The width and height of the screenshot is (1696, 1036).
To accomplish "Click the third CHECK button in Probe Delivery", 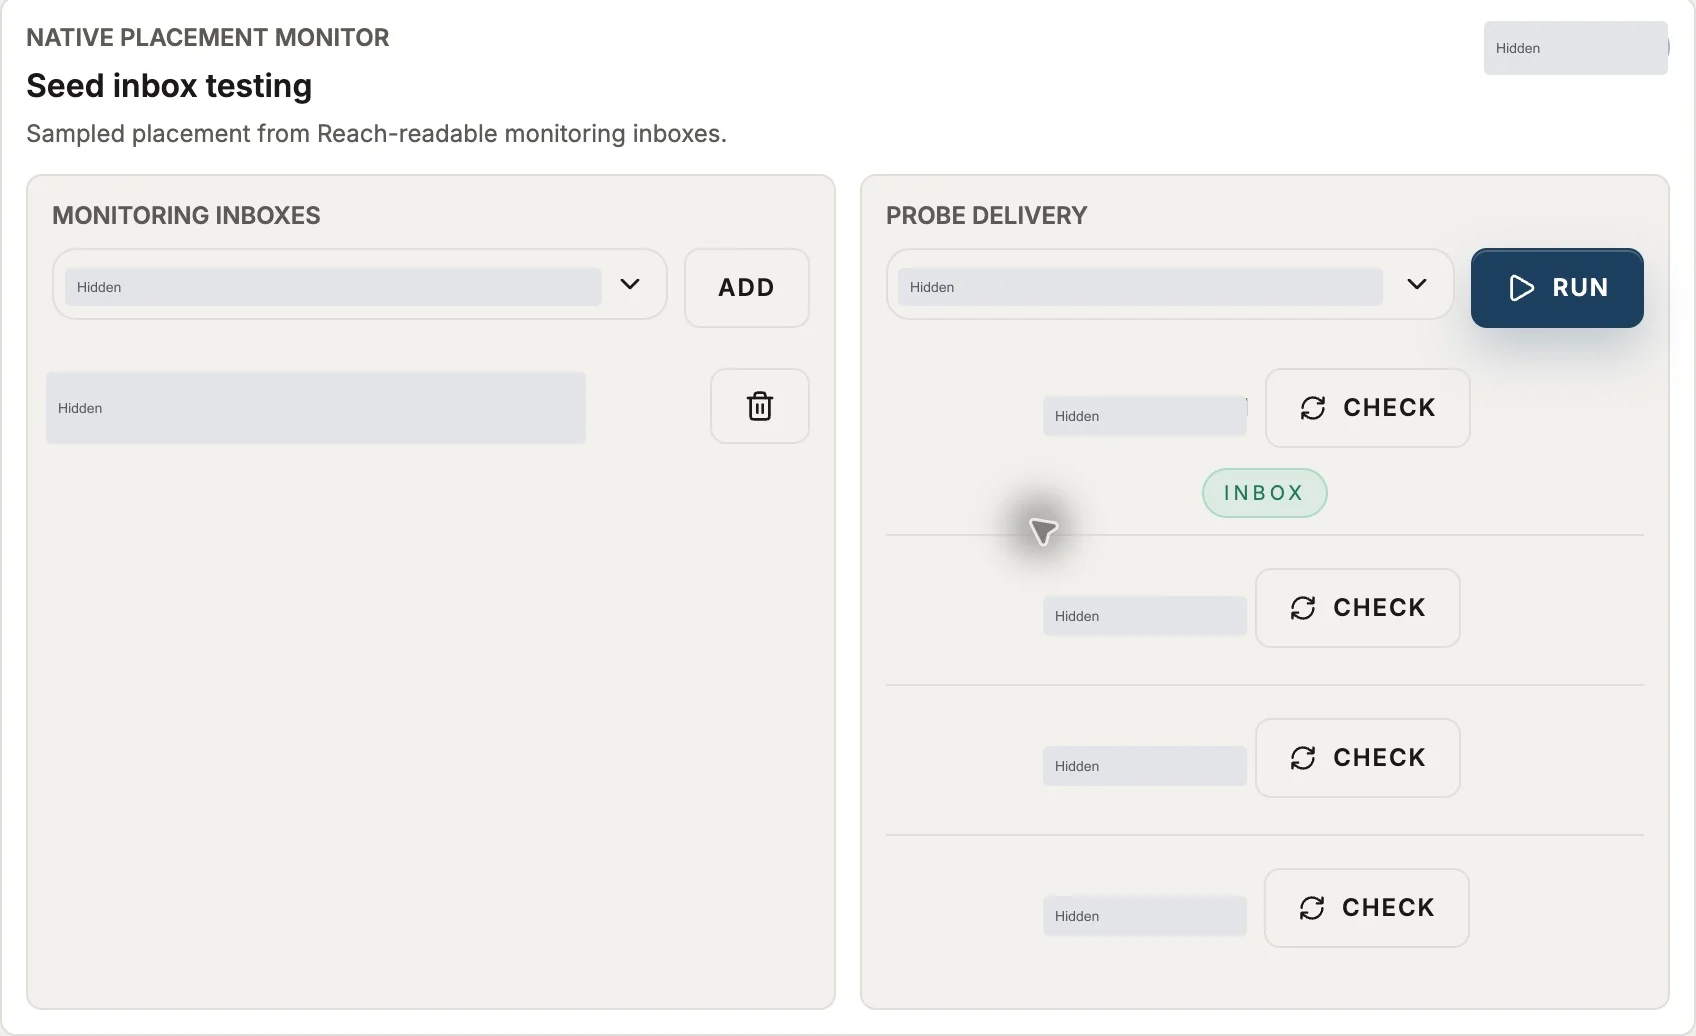I will click(x=1357, y=758).
